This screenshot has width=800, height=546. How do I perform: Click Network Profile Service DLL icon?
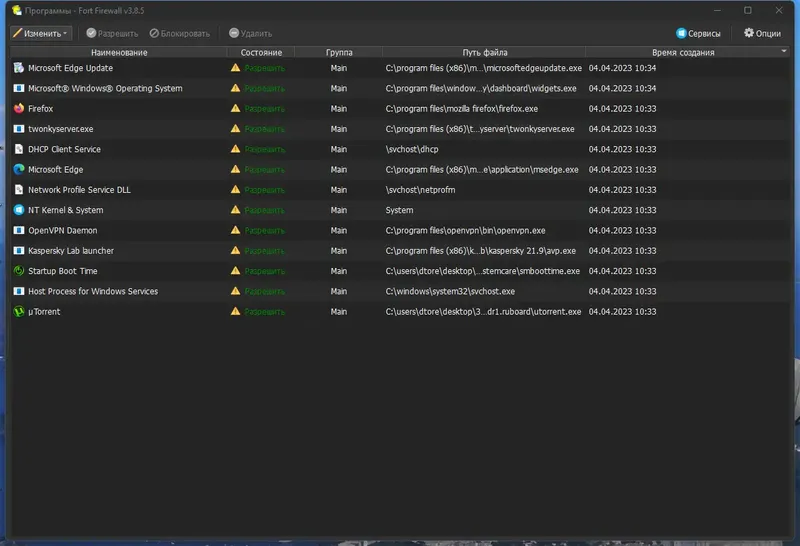[x=19, y=190]
